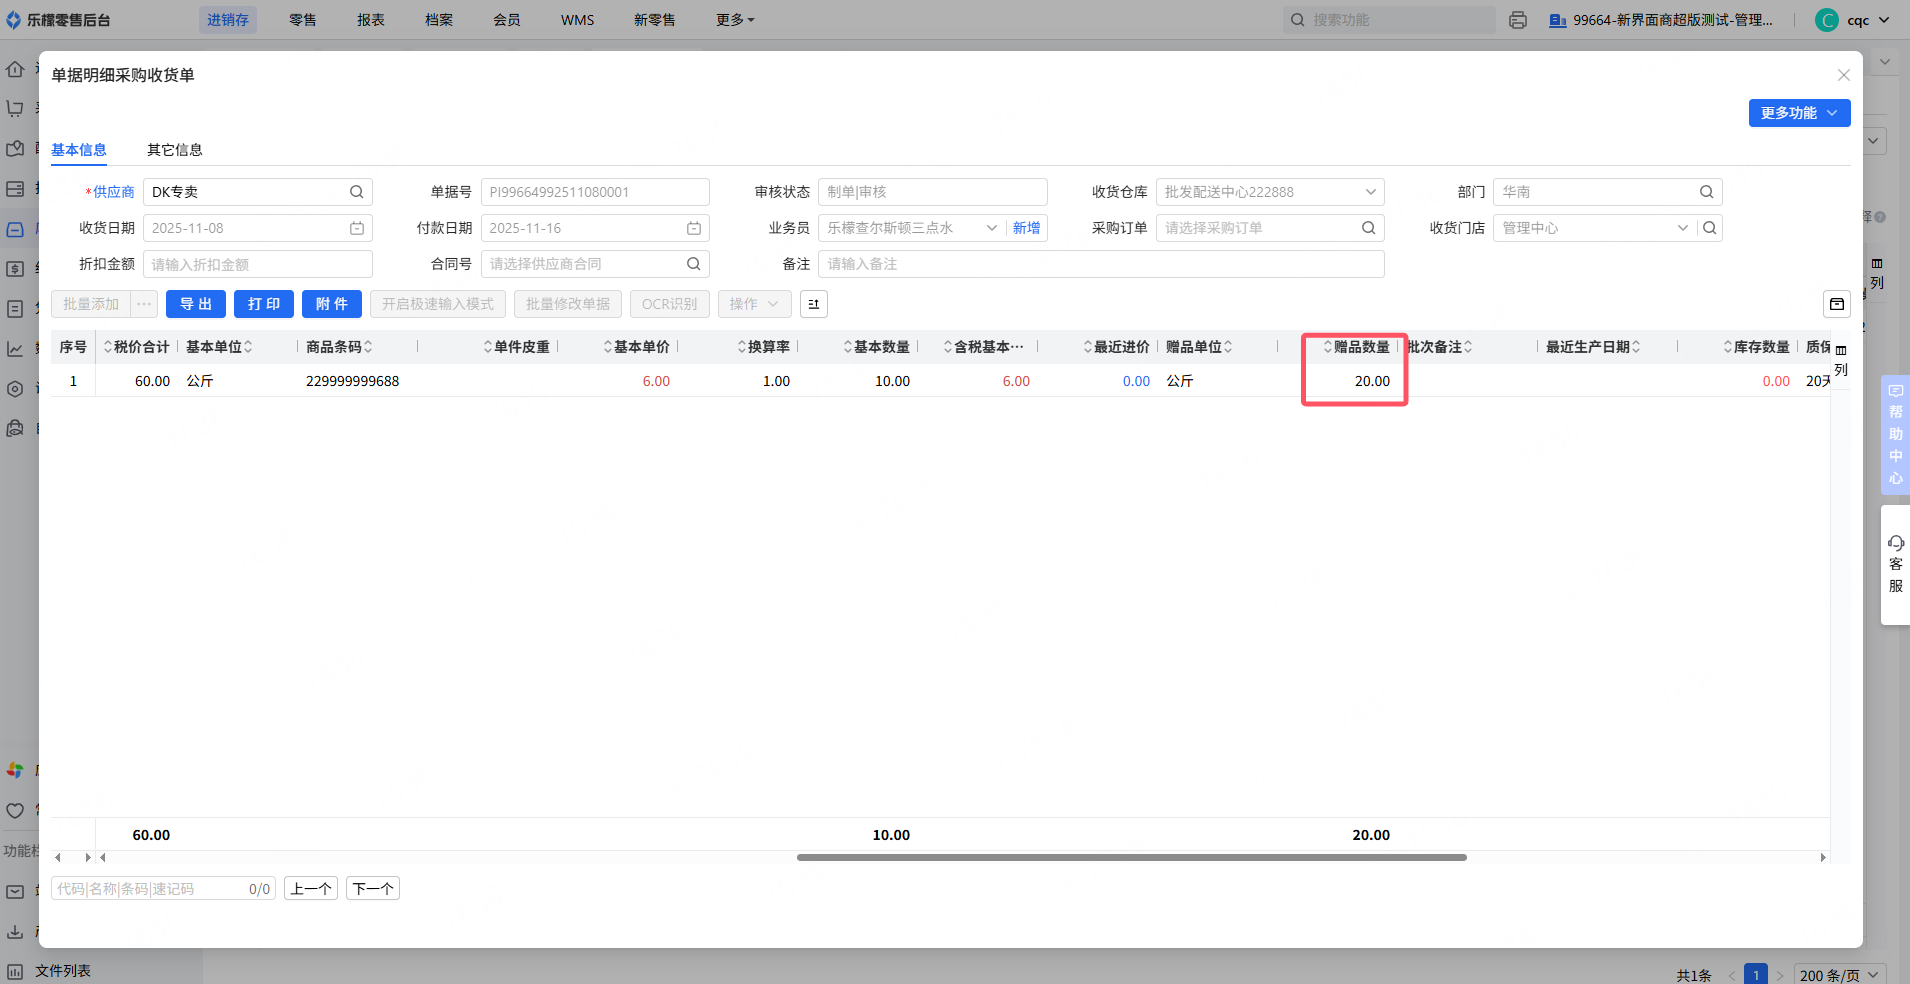Click the dollar sign sidebar icon
The image size is (1910, 984).
coord(15,268)
